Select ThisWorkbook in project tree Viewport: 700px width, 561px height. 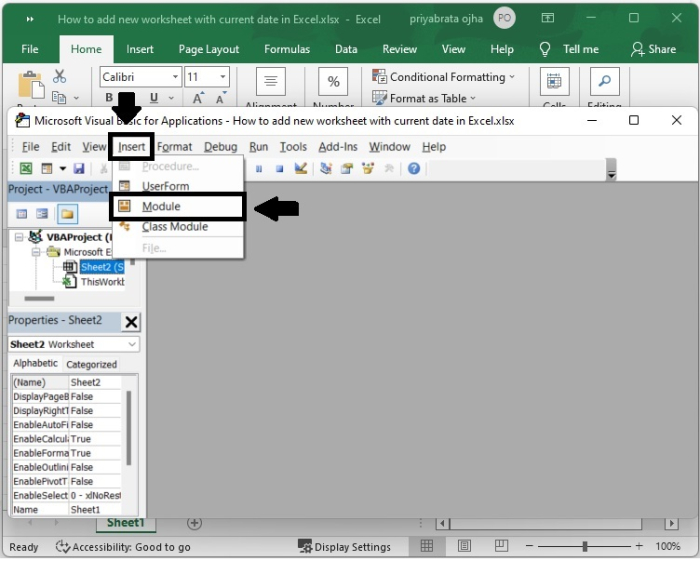102,282
